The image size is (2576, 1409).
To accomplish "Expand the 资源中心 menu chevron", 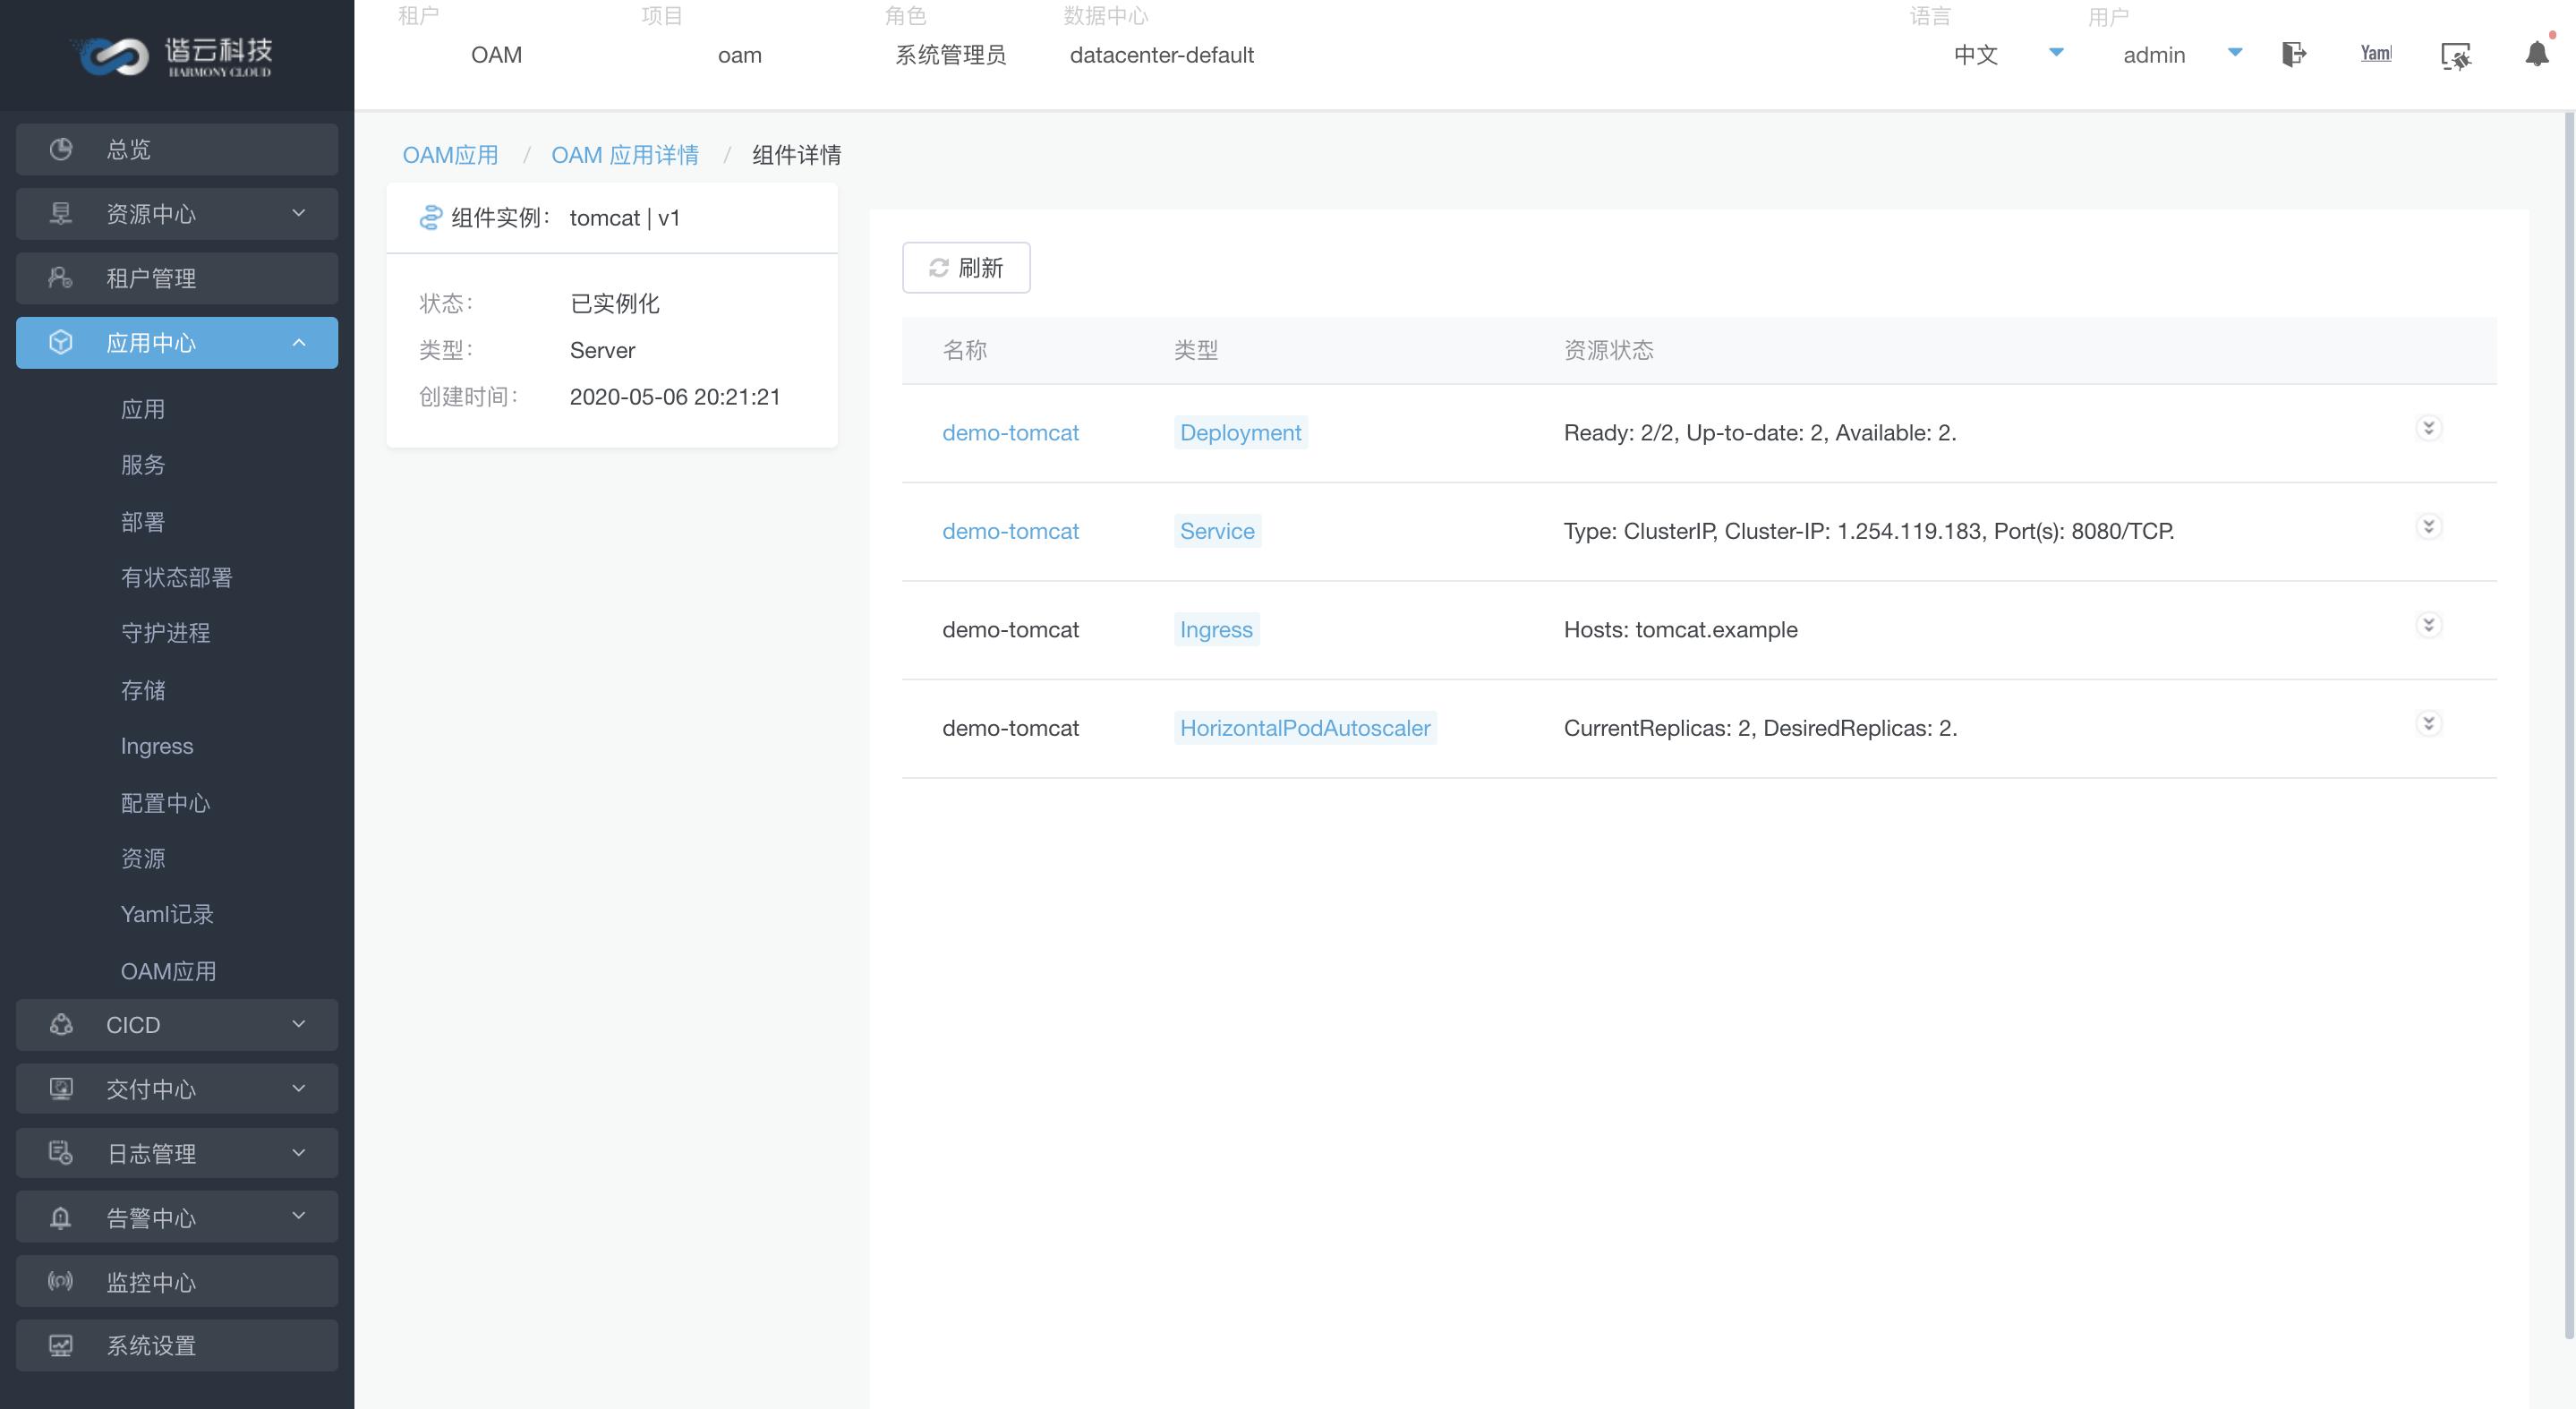I will [x=298, y=213].
